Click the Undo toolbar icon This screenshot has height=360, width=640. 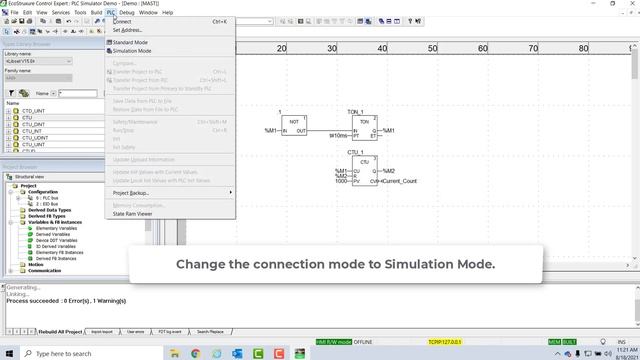click(x=69, y=21)
